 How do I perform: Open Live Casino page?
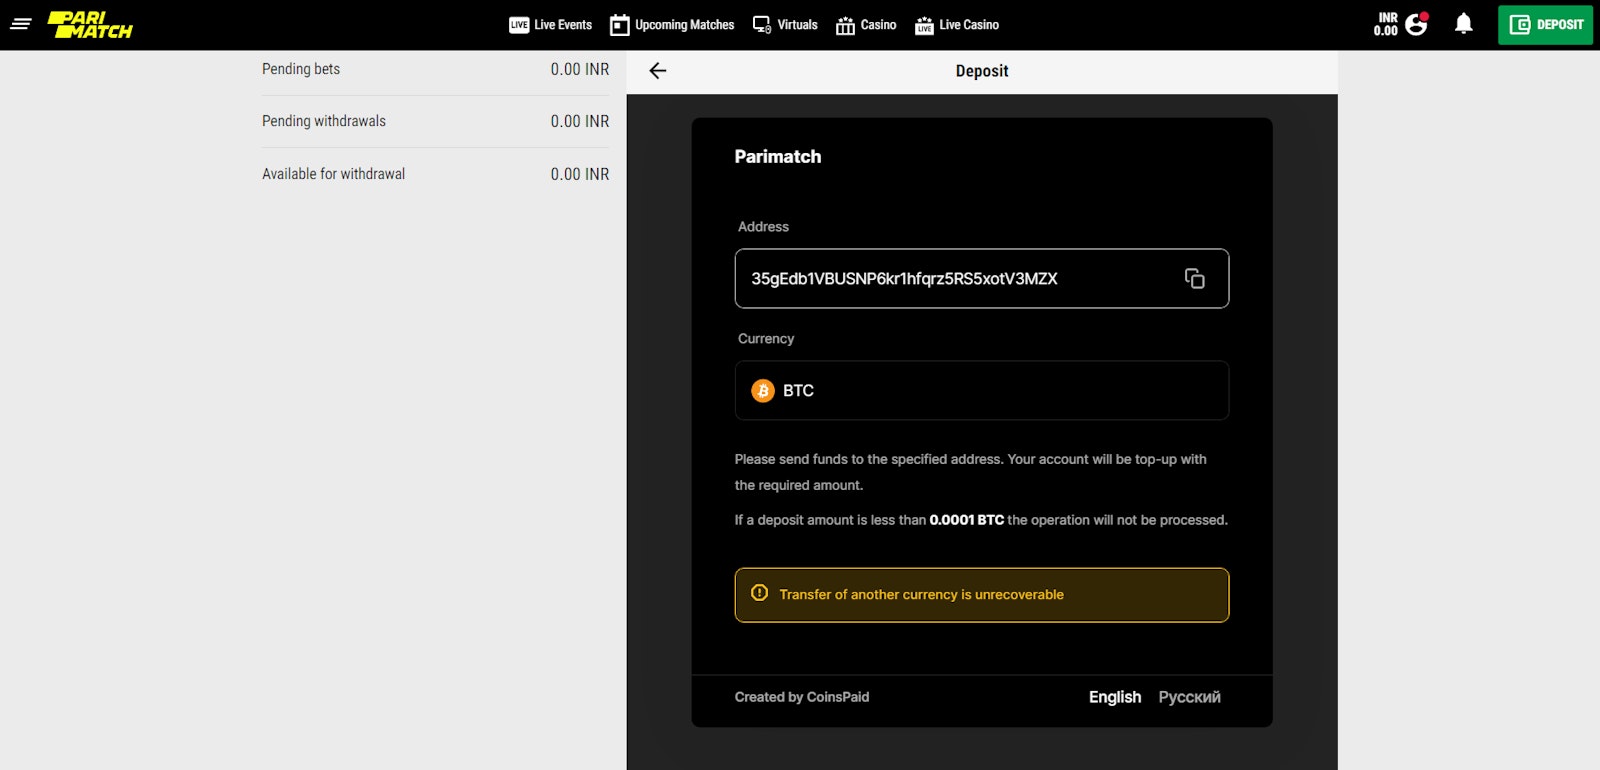click(957, 25)
